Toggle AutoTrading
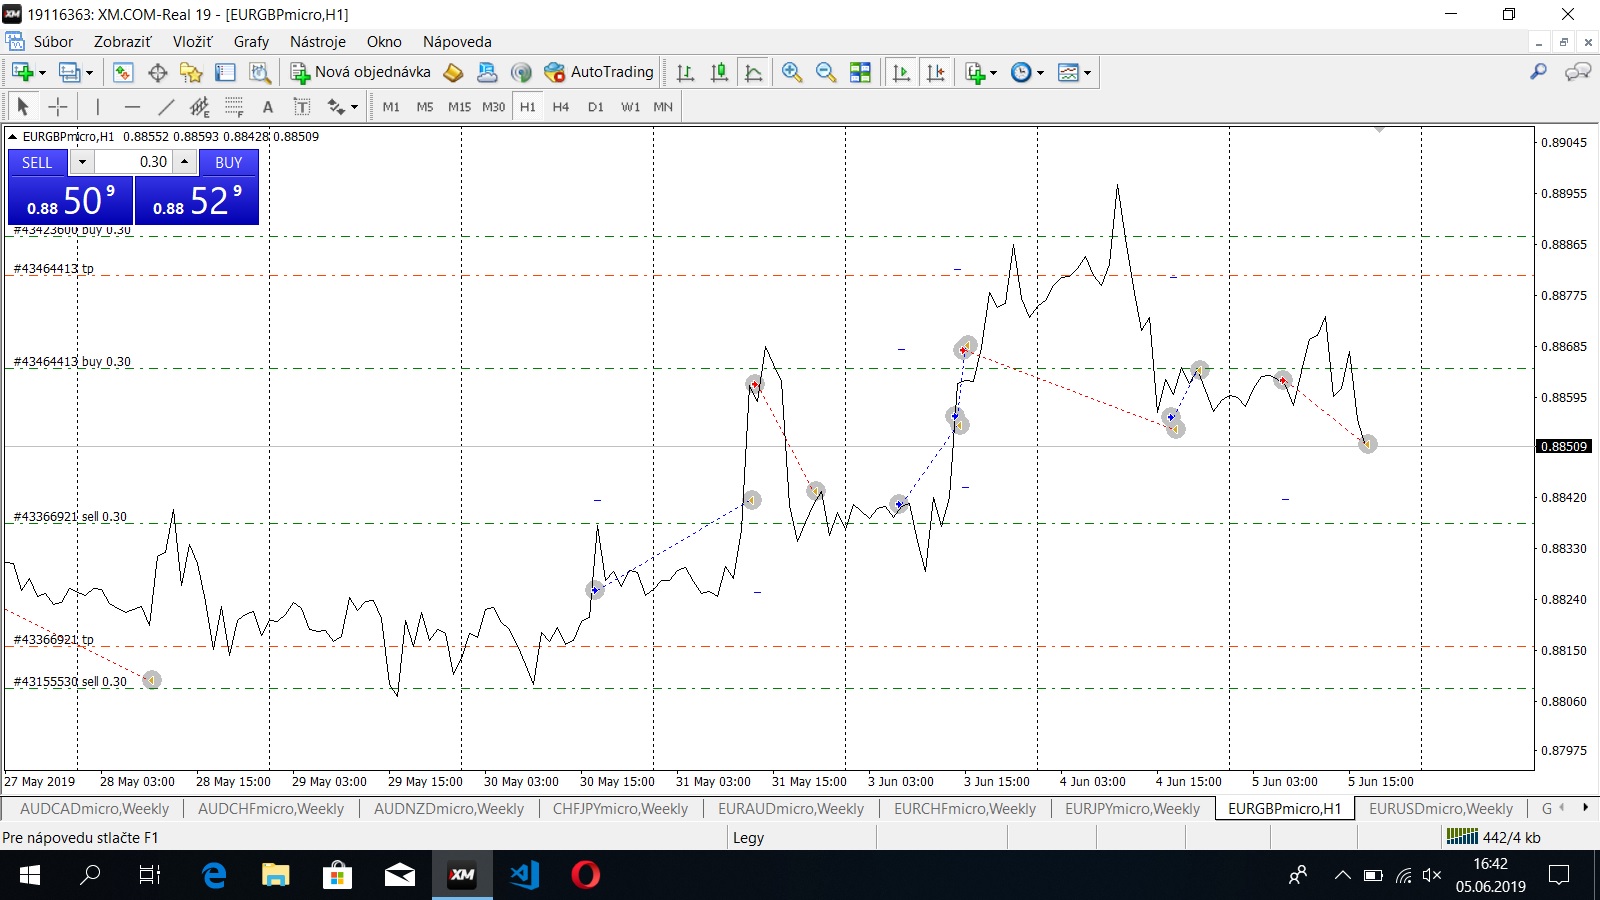Viewport: 1600px width, 900px height. (598, 72)
